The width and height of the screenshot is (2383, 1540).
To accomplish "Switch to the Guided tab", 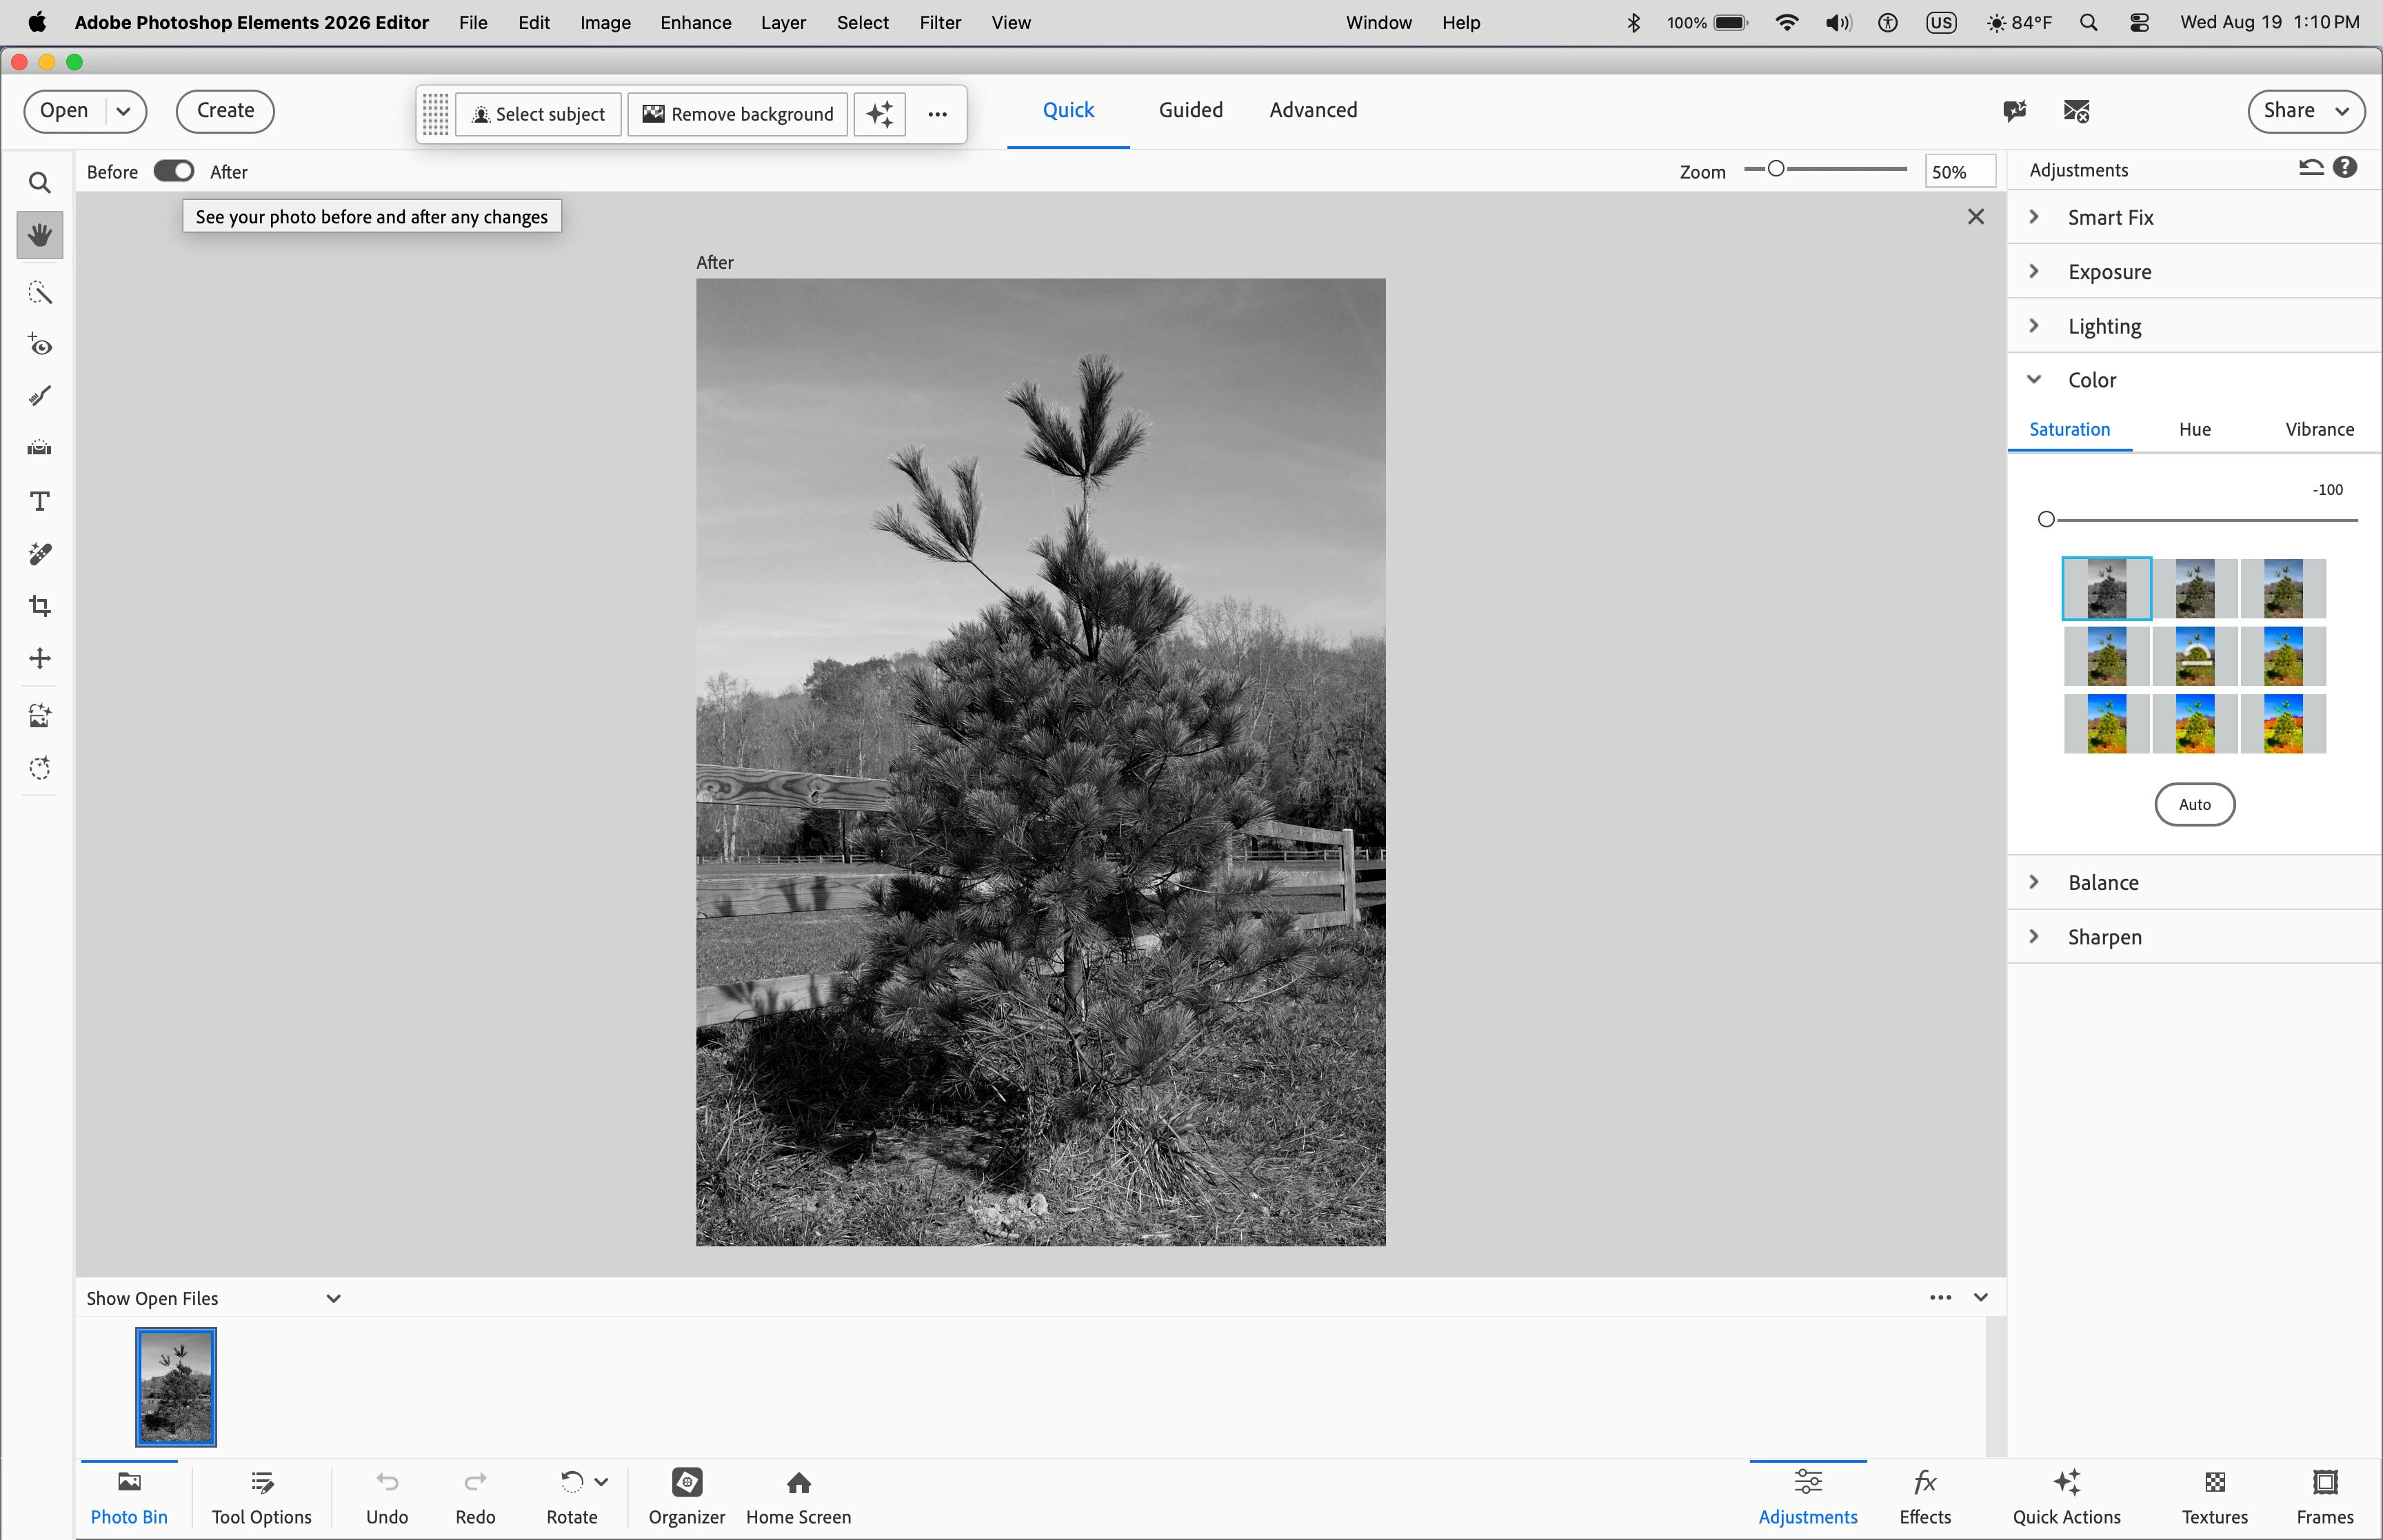I will click(1190, 110).
